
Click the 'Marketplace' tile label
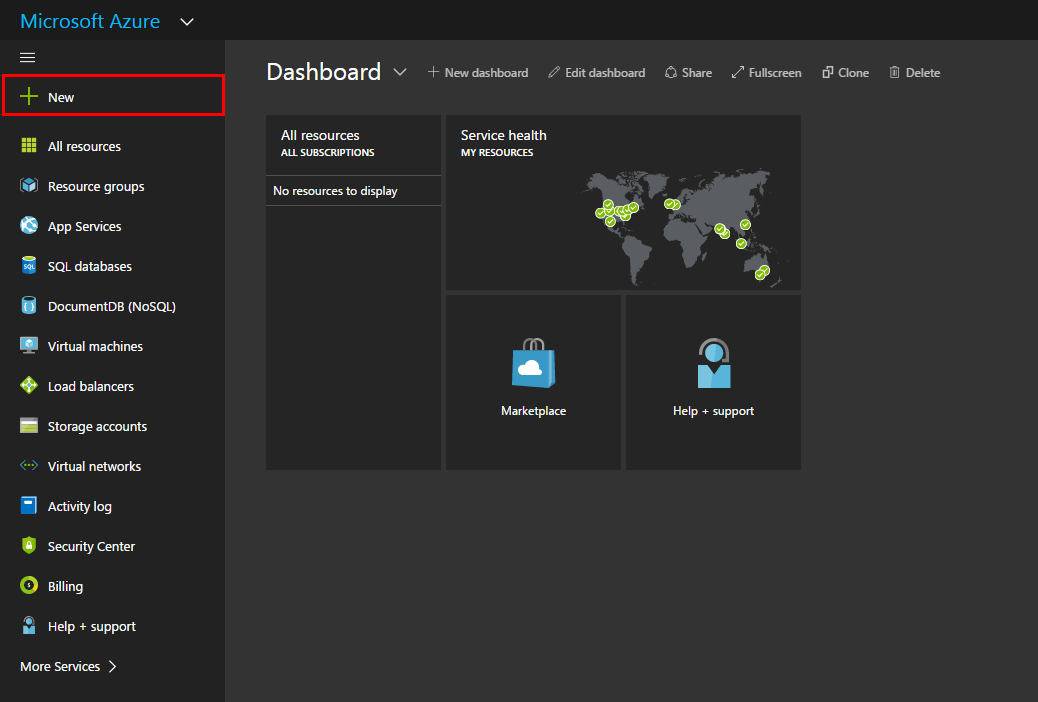coord(534,411)
